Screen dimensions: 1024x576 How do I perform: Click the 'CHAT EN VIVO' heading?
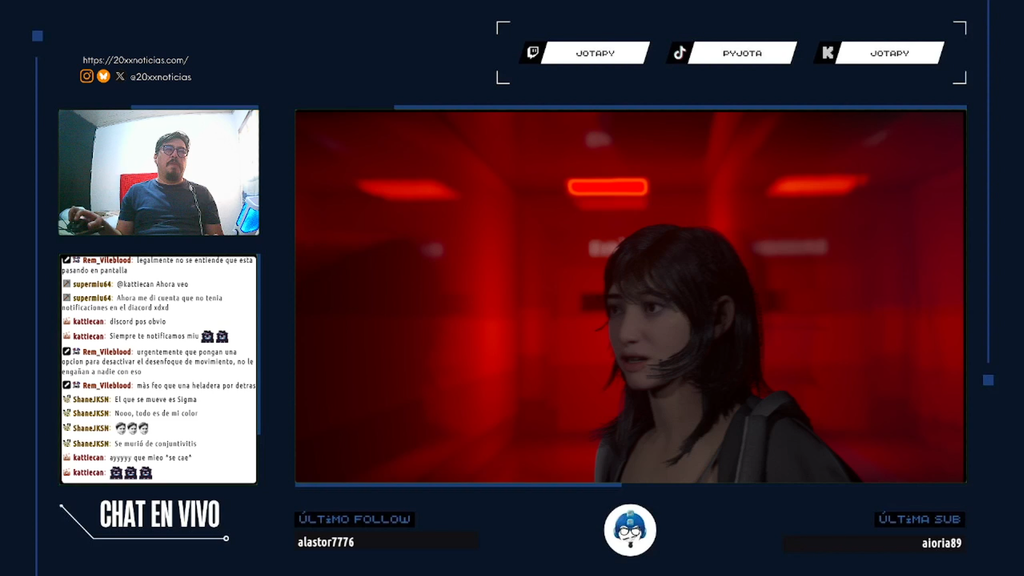pyautogui.click(x=159, y=515)
